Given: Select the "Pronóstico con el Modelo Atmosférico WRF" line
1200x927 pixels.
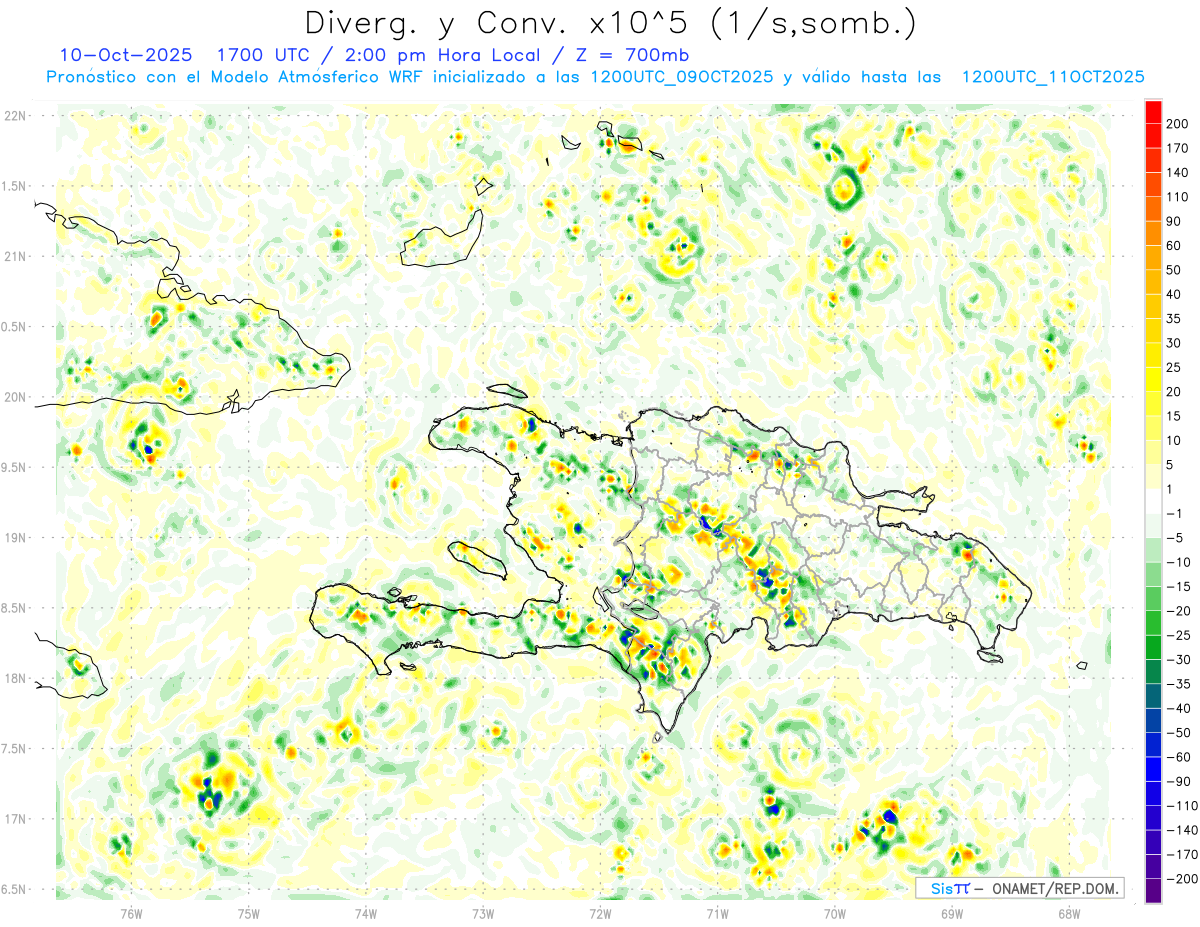Looking at the screenshot, I should (235, 77).
